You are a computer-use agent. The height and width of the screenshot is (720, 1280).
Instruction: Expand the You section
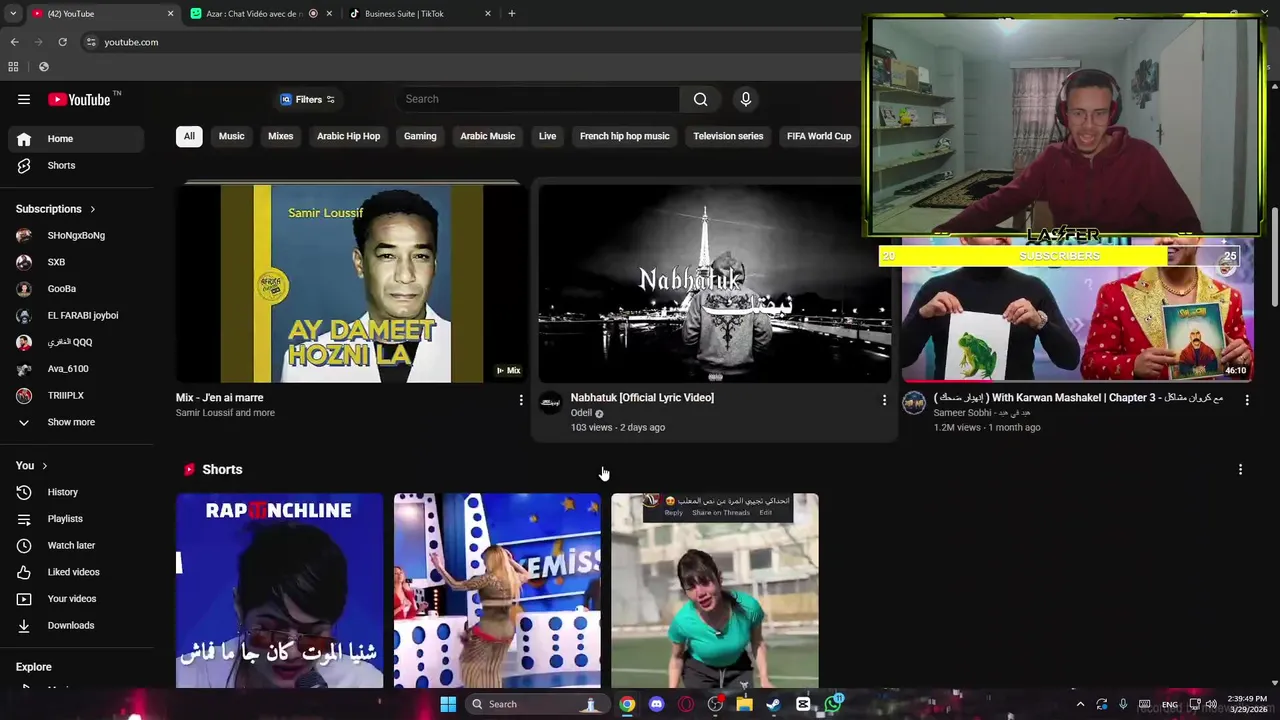tap(32, 465)
